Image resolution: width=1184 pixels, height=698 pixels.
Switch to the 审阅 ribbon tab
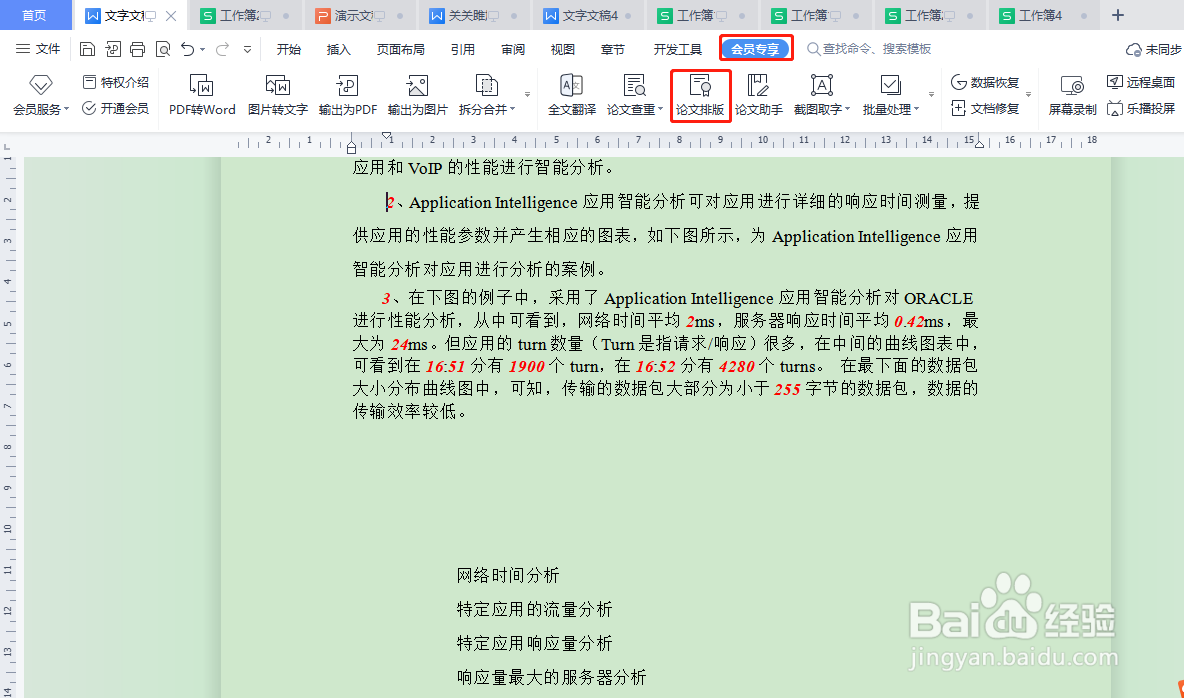[513, 49]
